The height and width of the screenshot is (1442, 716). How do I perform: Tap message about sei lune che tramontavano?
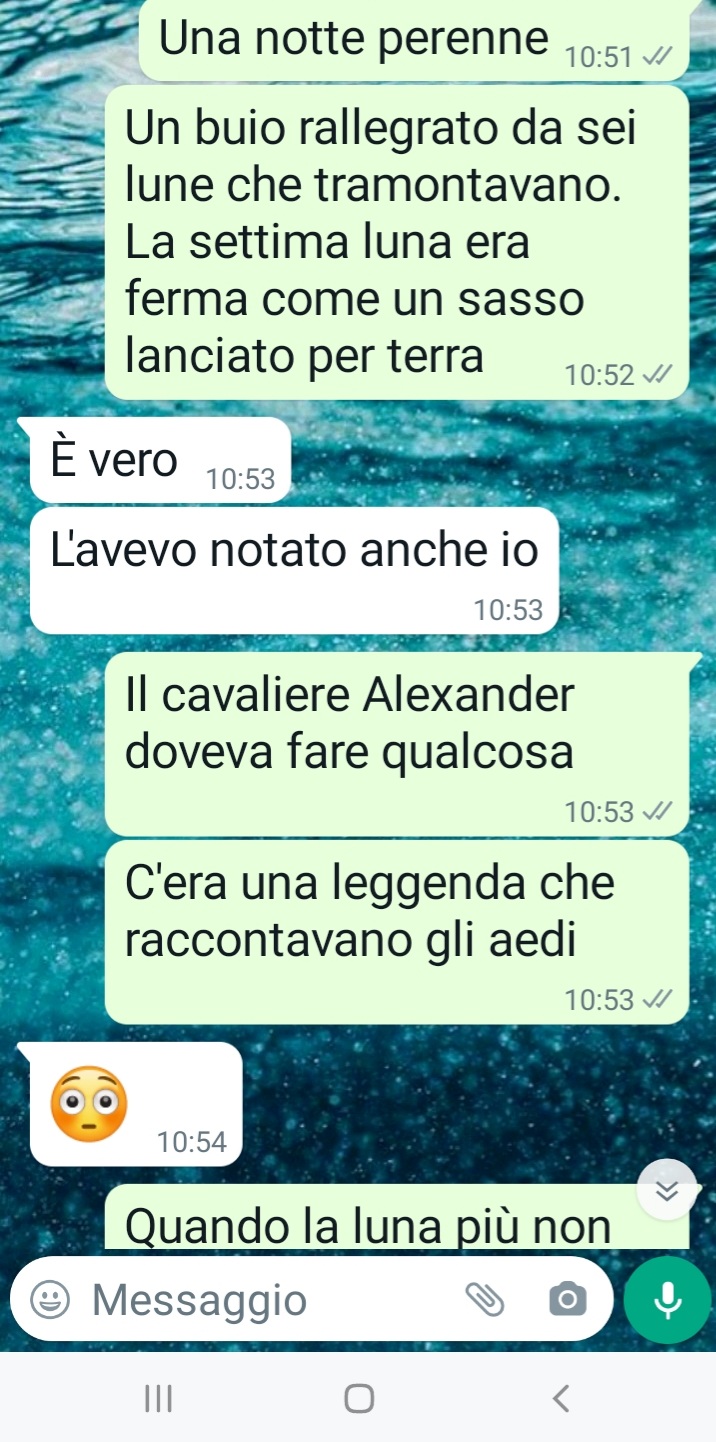(397, 243)
